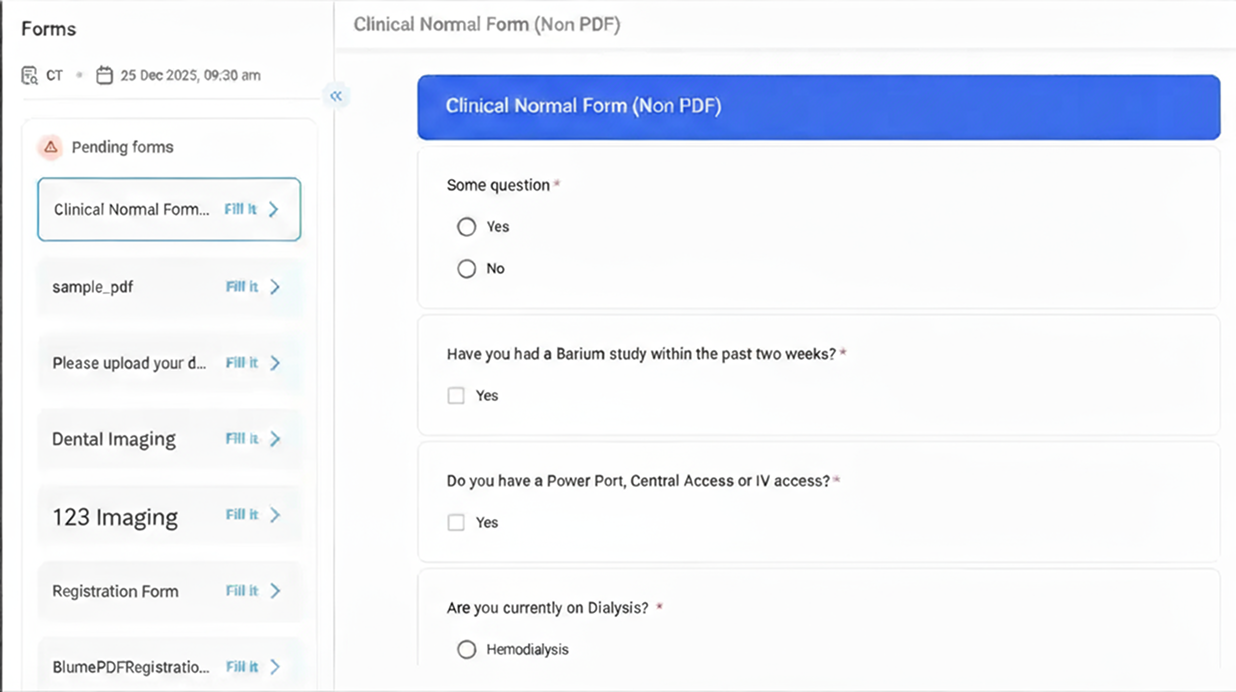Open chevron arrow for sample_pdf form
Image resolution: width=1236 pixels, height=692 pixels.
tap(275, 287)
